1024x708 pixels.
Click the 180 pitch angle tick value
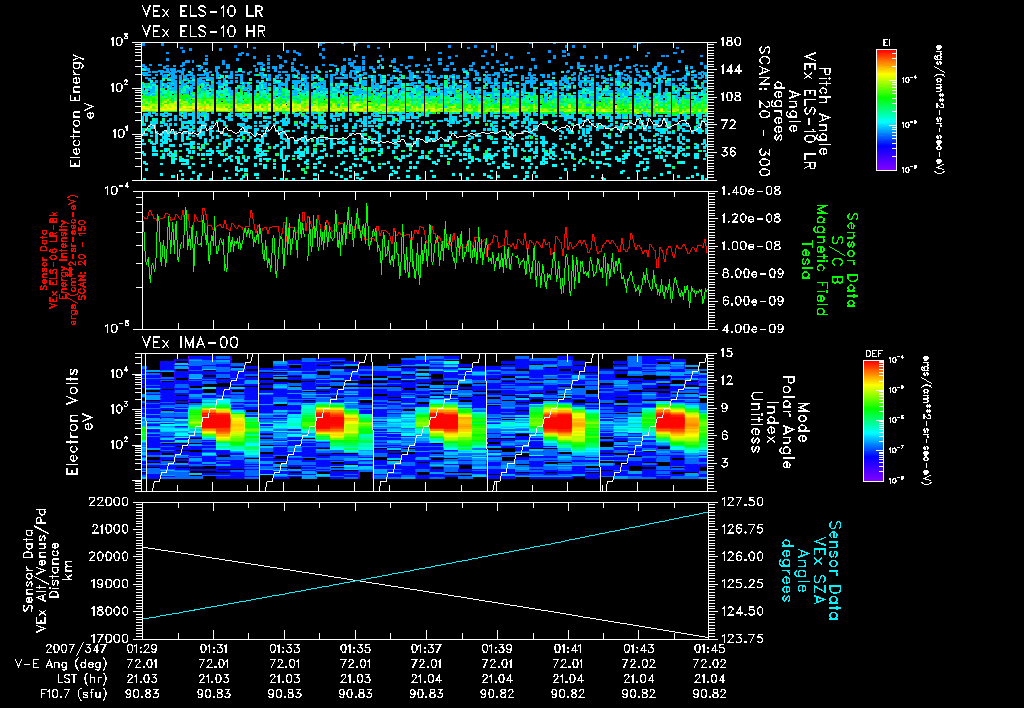coord(730,42)
